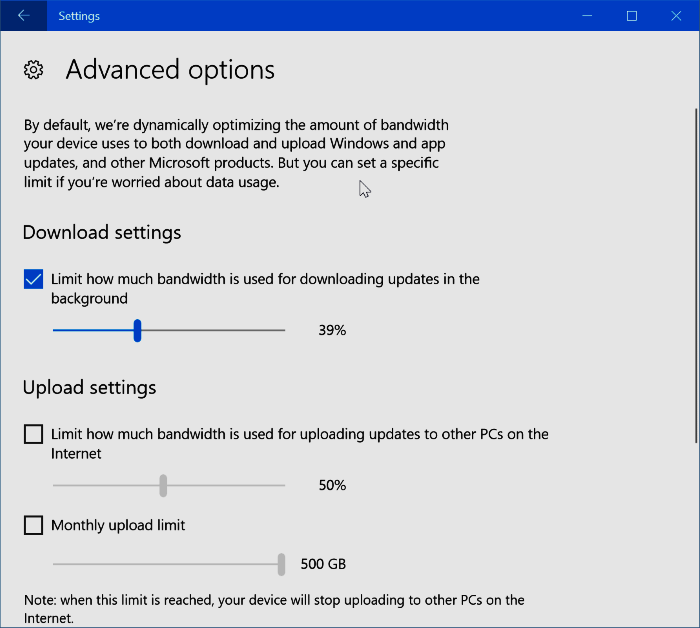
Task: Click the Advanced options page heading
Action: (x=170, y=70)
